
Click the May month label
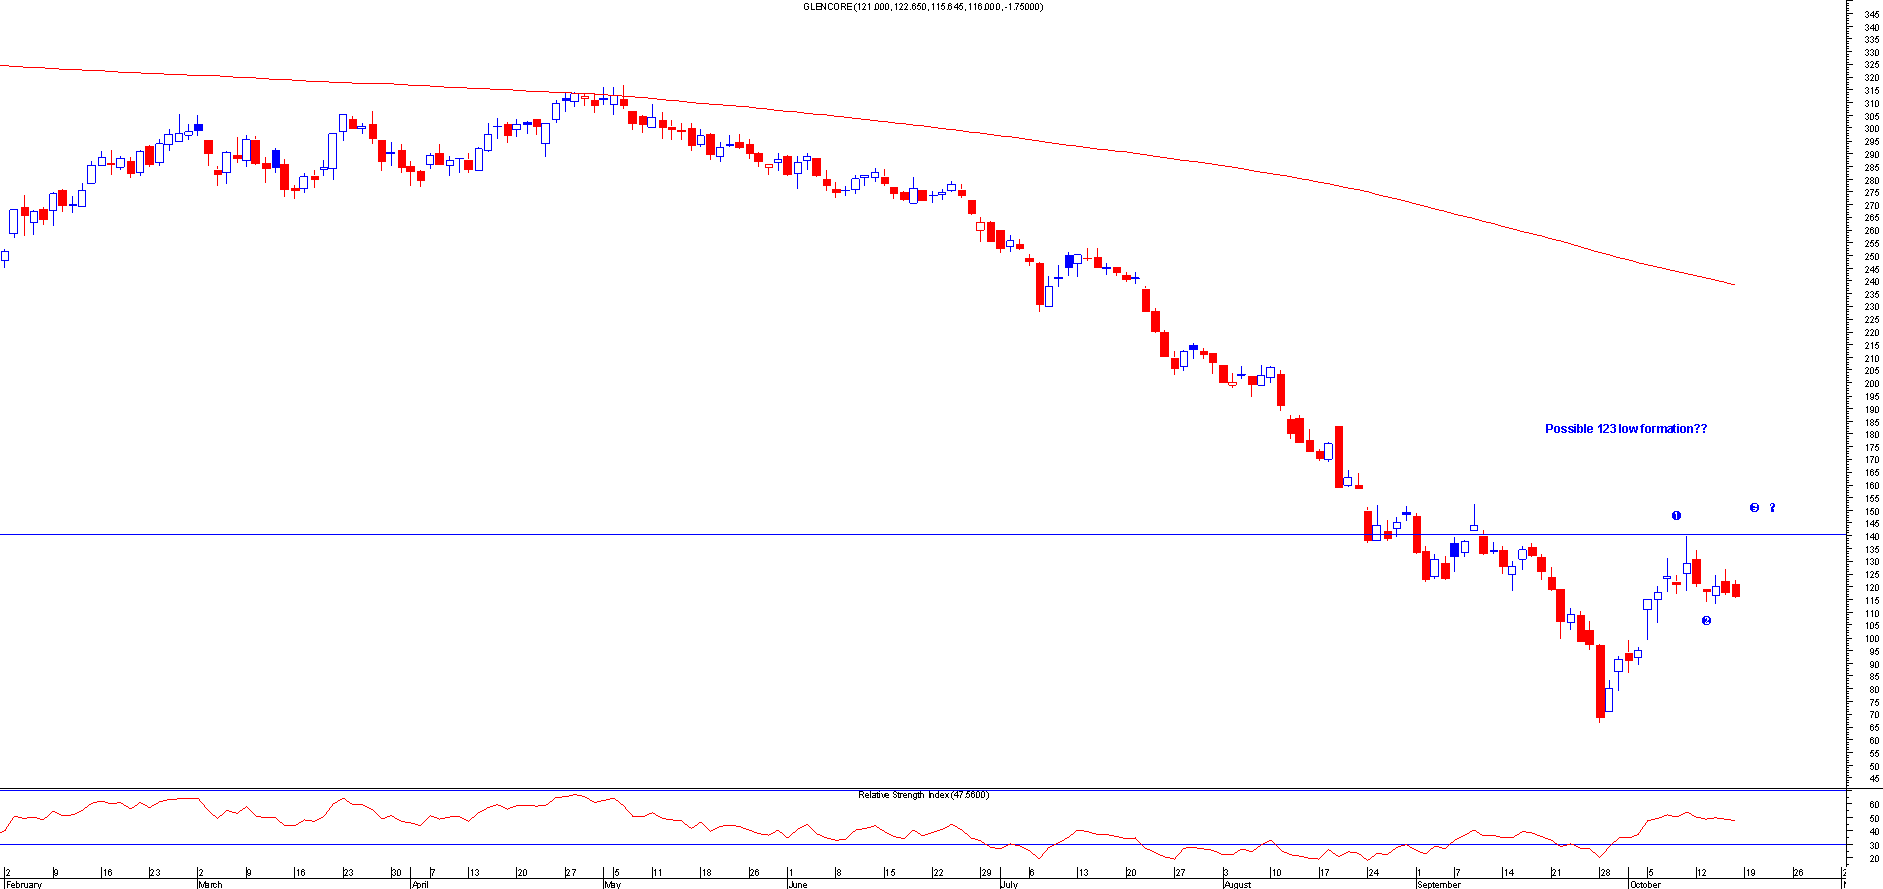(x=612, y=884)
